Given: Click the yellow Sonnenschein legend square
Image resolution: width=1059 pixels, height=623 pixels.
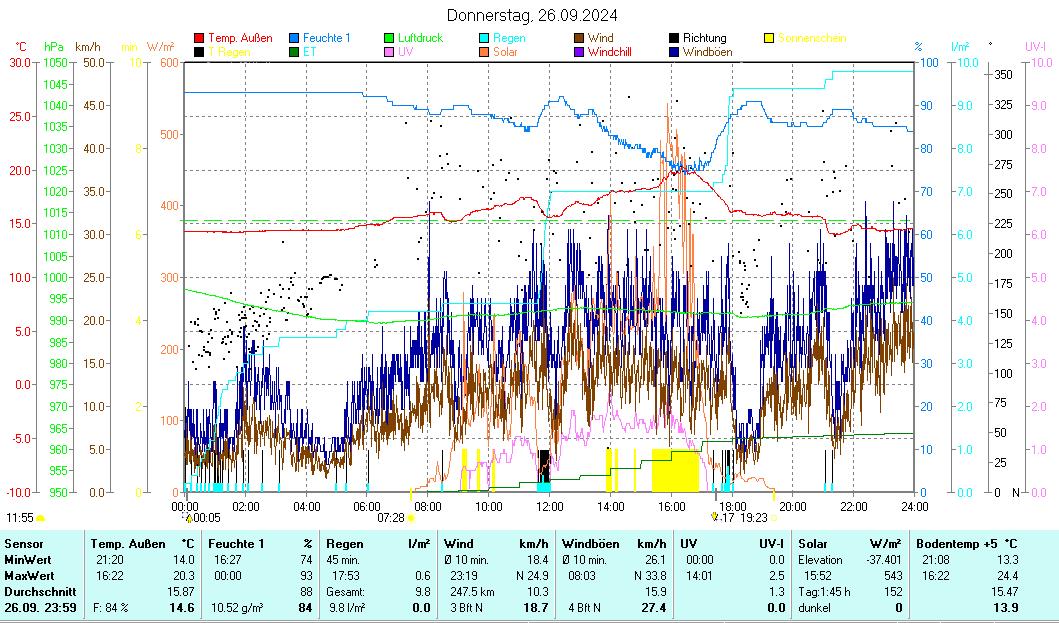Looking at the screenshot, I should 769,38.
